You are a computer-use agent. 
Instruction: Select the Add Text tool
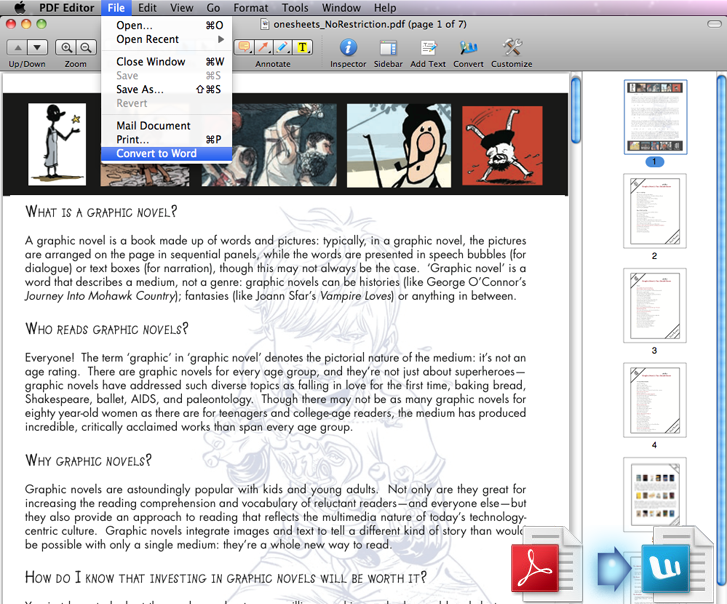[428, 47]
